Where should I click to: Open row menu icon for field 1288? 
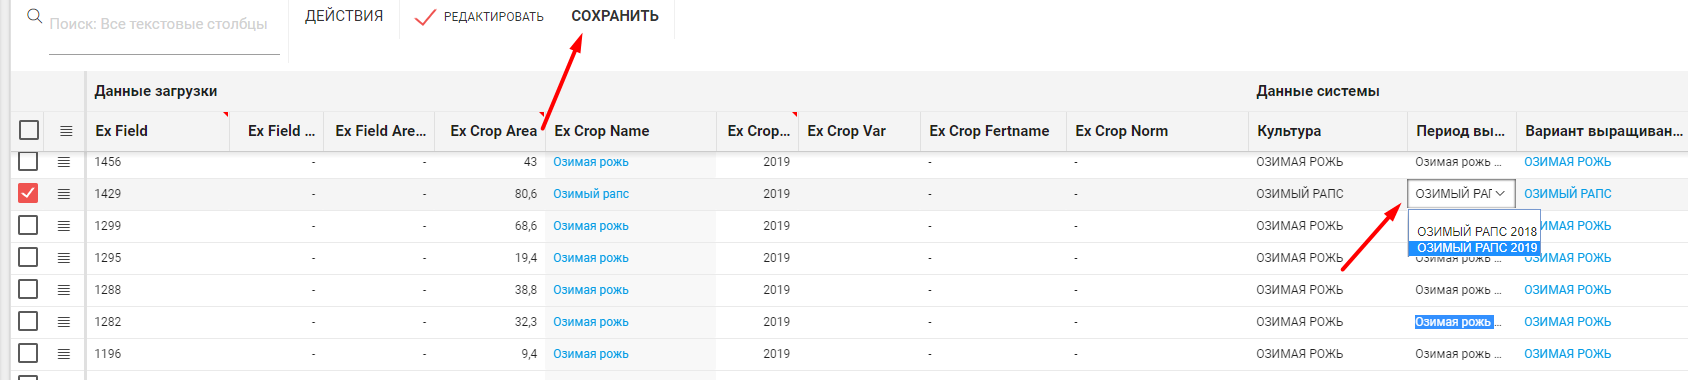point(64,290)
